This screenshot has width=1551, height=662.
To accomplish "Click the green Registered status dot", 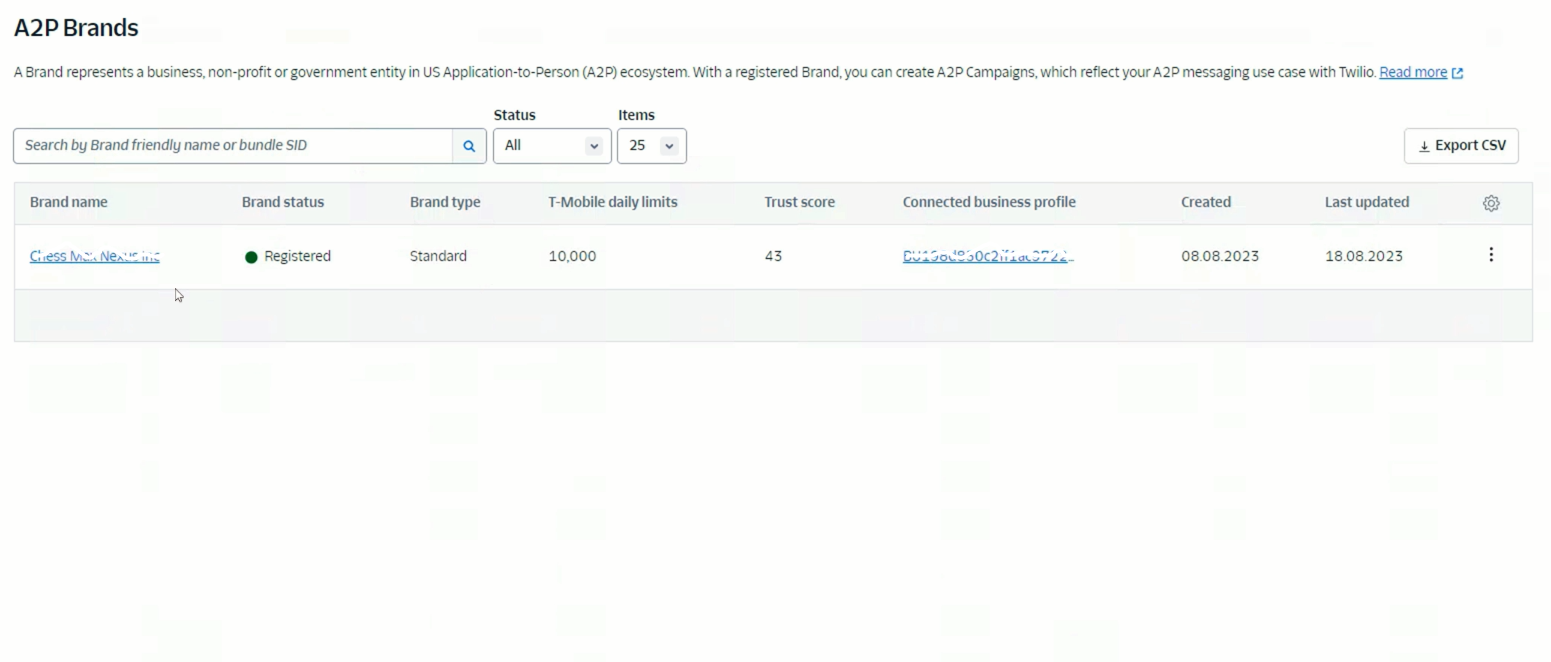I will point(251,257).
